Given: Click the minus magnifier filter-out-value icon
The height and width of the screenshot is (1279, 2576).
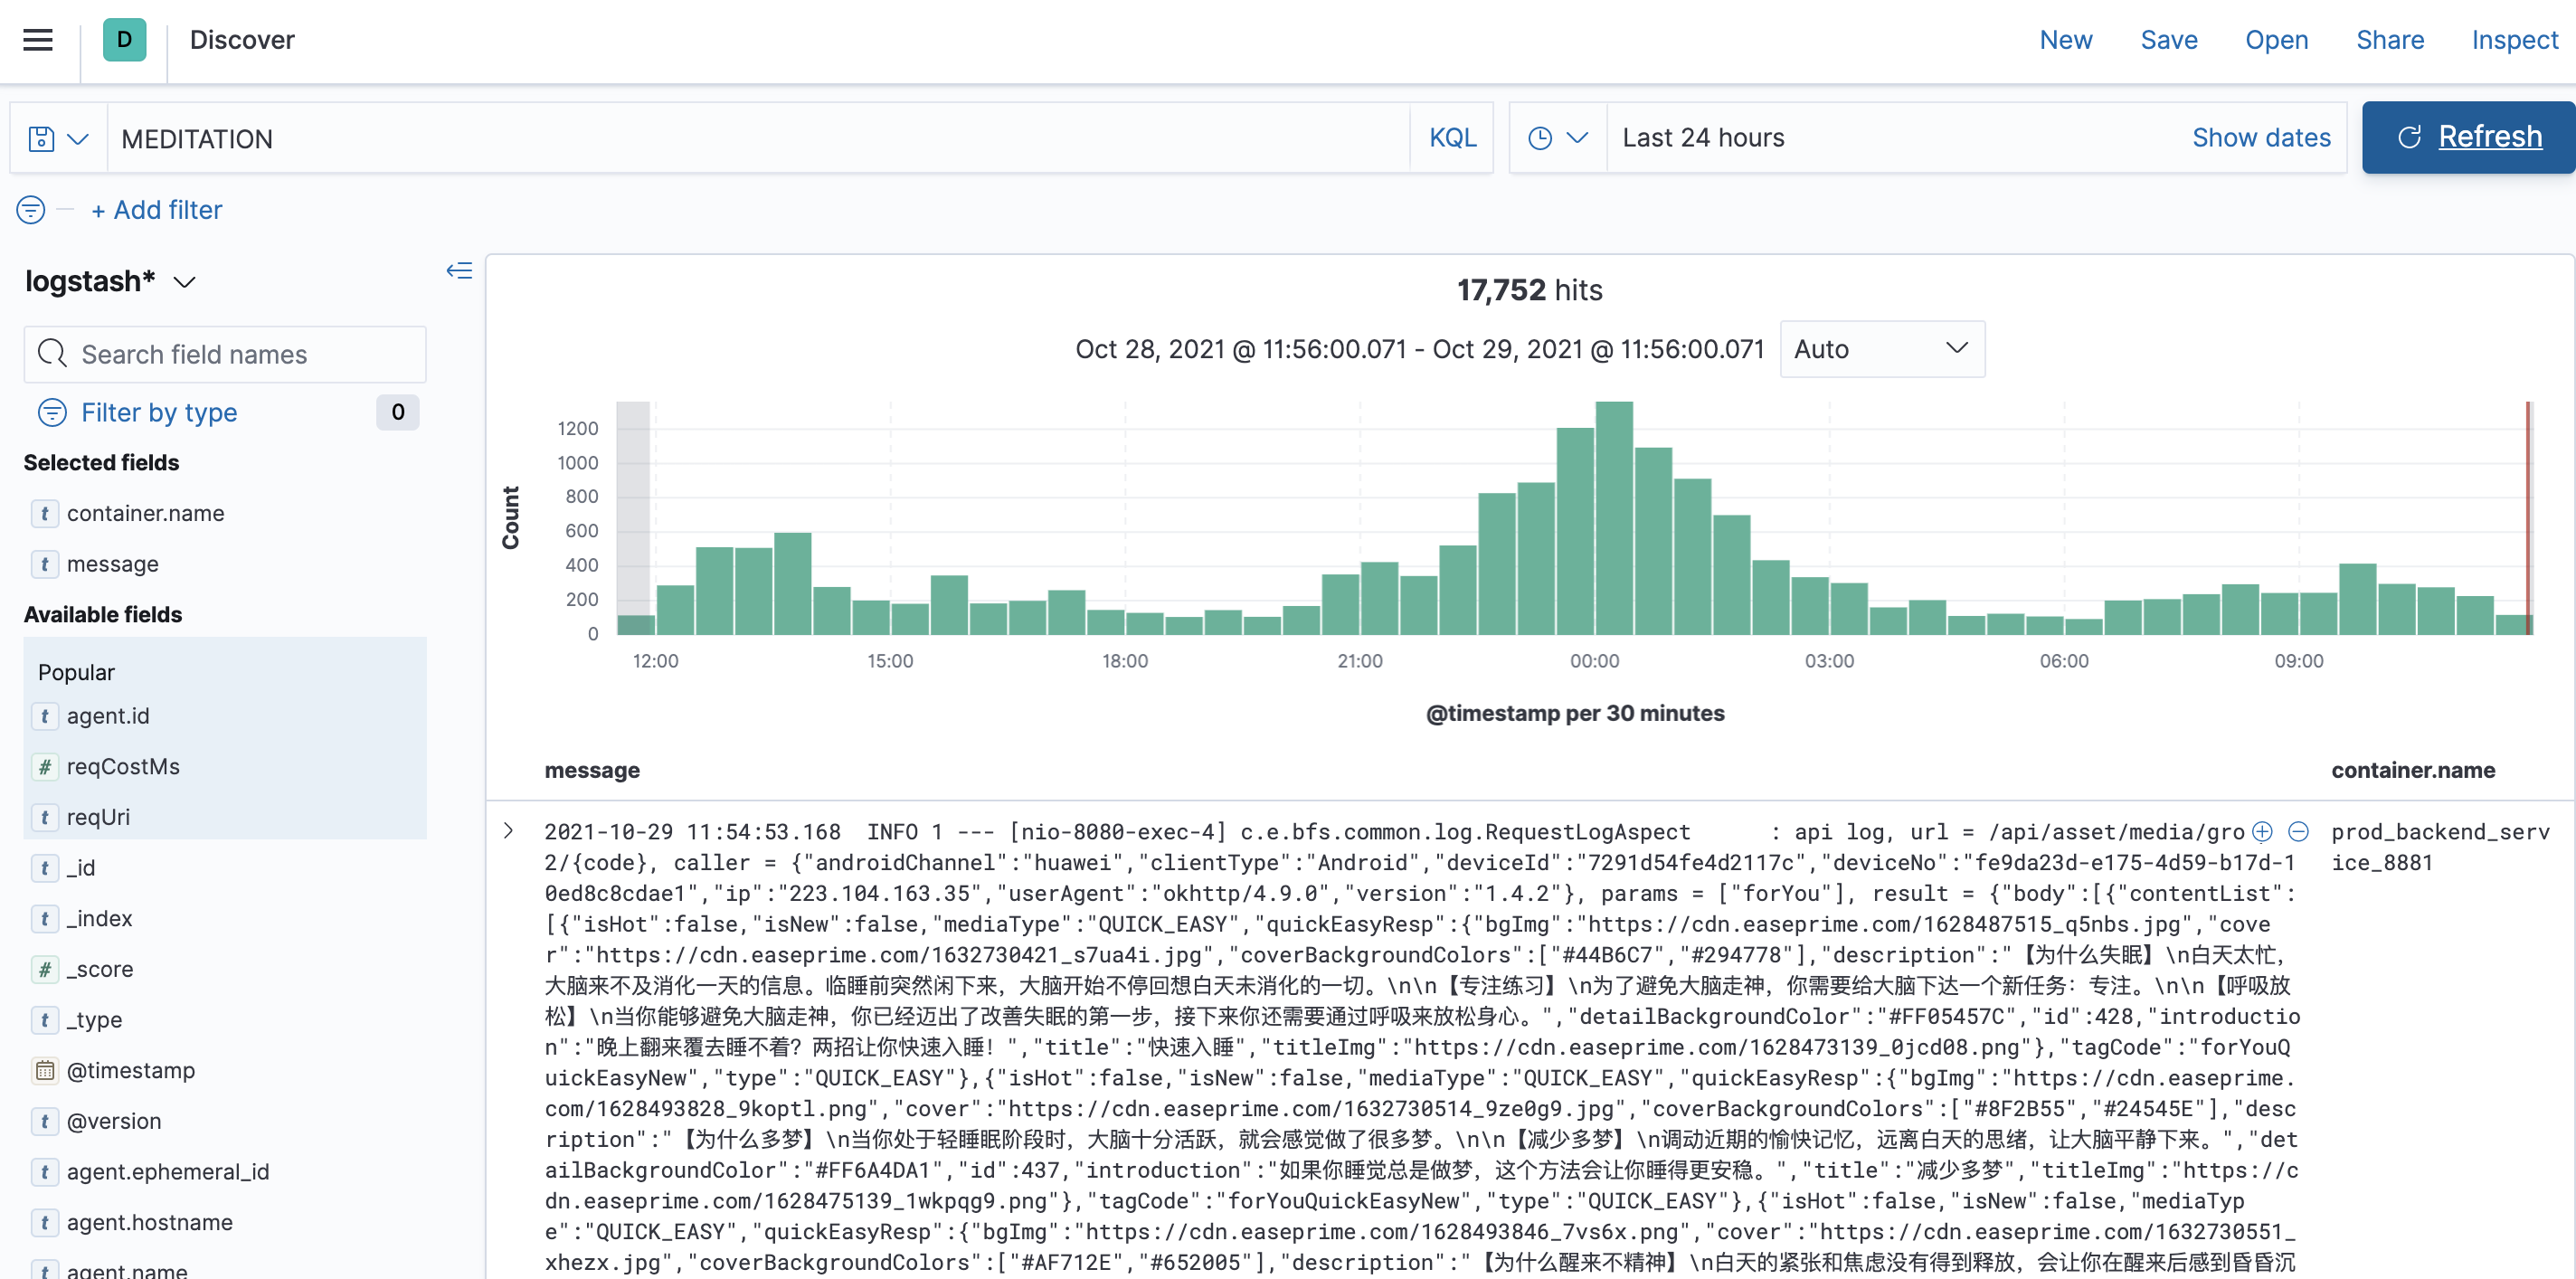Looking at the screenshot, I should click(2298, 832).
